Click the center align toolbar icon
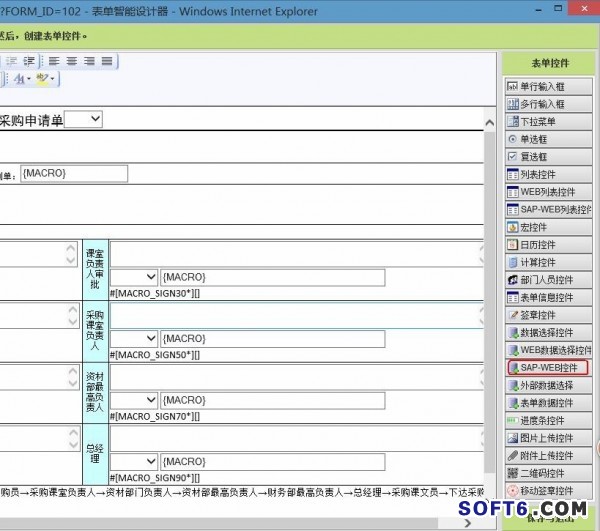600x531 pixels. coord(71,61)
